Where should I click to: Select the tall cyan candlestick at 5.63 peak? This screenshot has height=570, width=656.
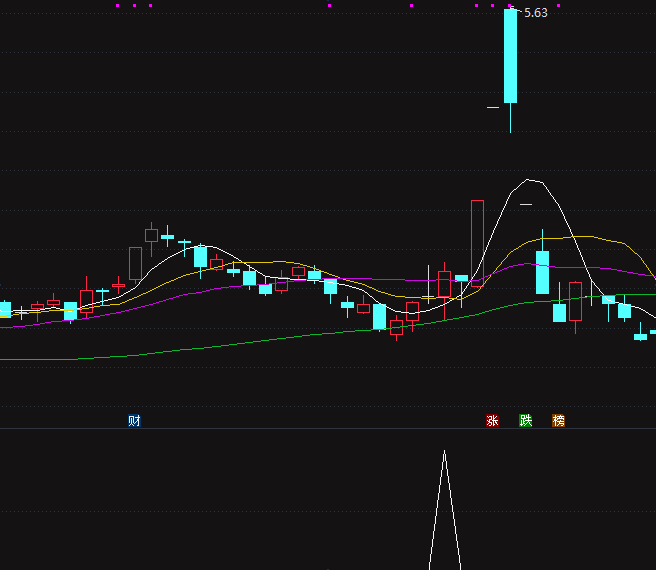pyautogui.click(x=510, y=56)
